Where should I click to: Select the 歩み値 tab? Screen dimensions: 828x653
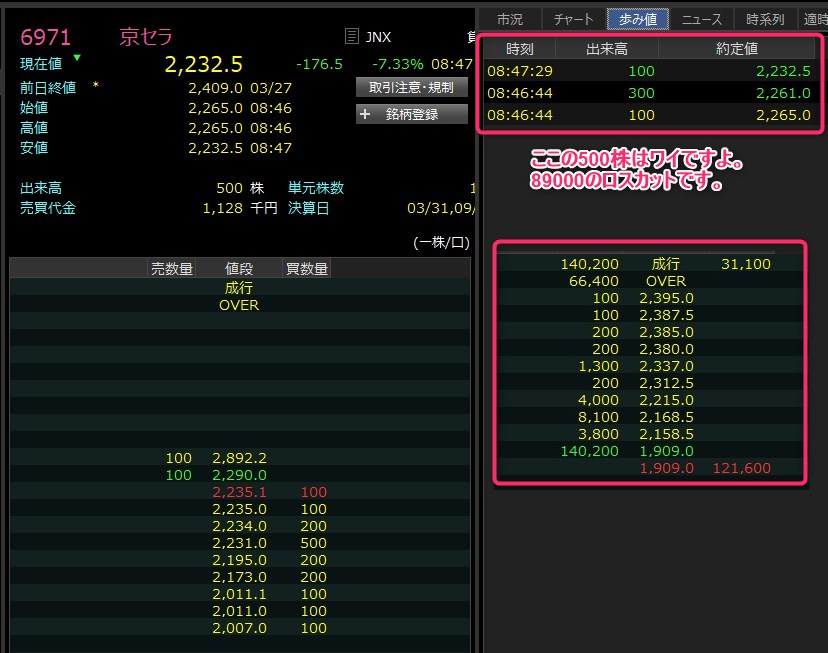[x=637, y=19]
